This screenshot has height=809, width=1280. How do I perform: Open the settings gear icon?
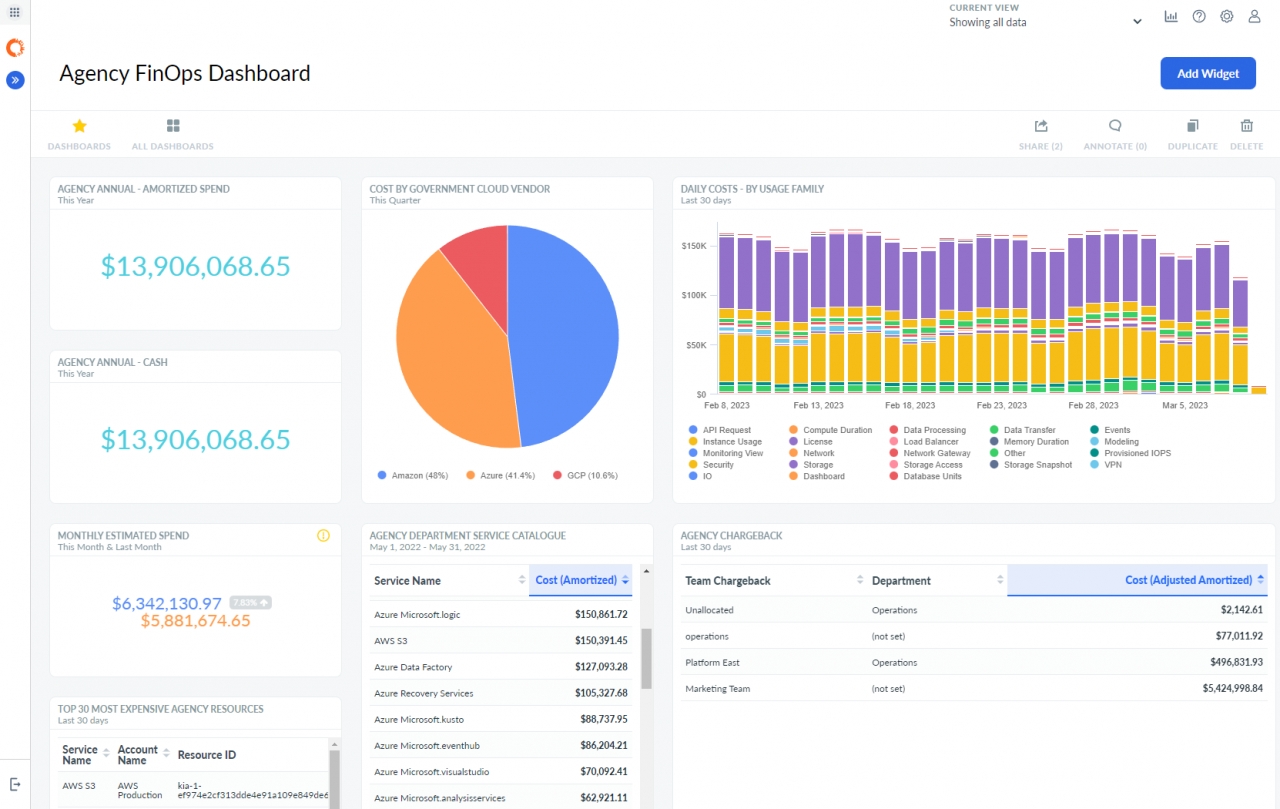1227,16
